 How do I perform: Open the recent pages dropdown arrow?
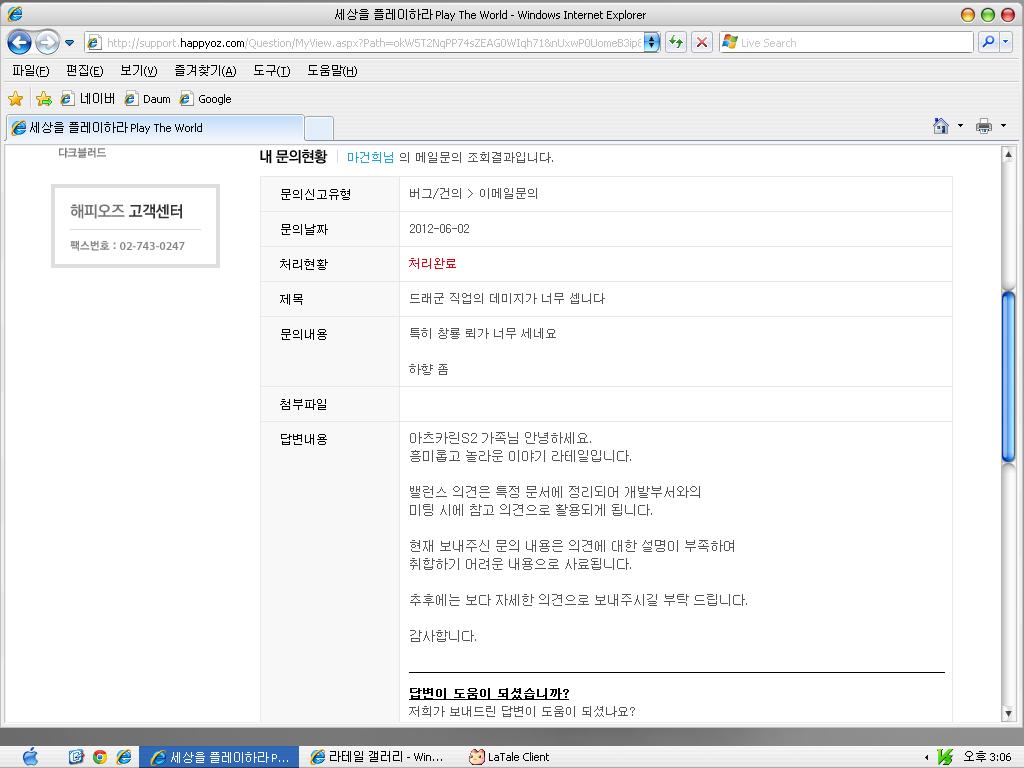point(69,43)
